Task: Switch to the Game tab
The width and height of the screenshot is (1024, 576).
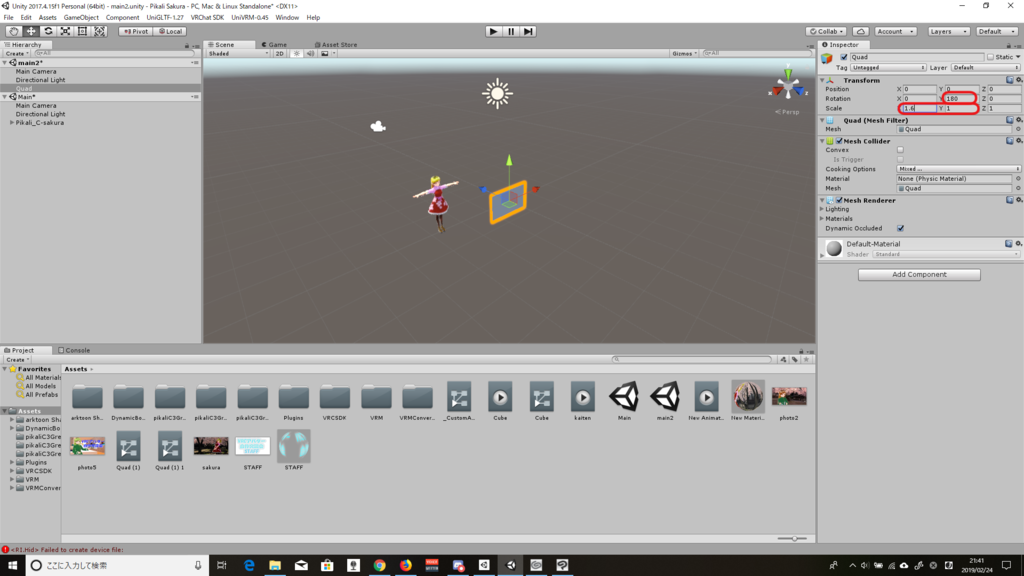Action: (274, 45)
